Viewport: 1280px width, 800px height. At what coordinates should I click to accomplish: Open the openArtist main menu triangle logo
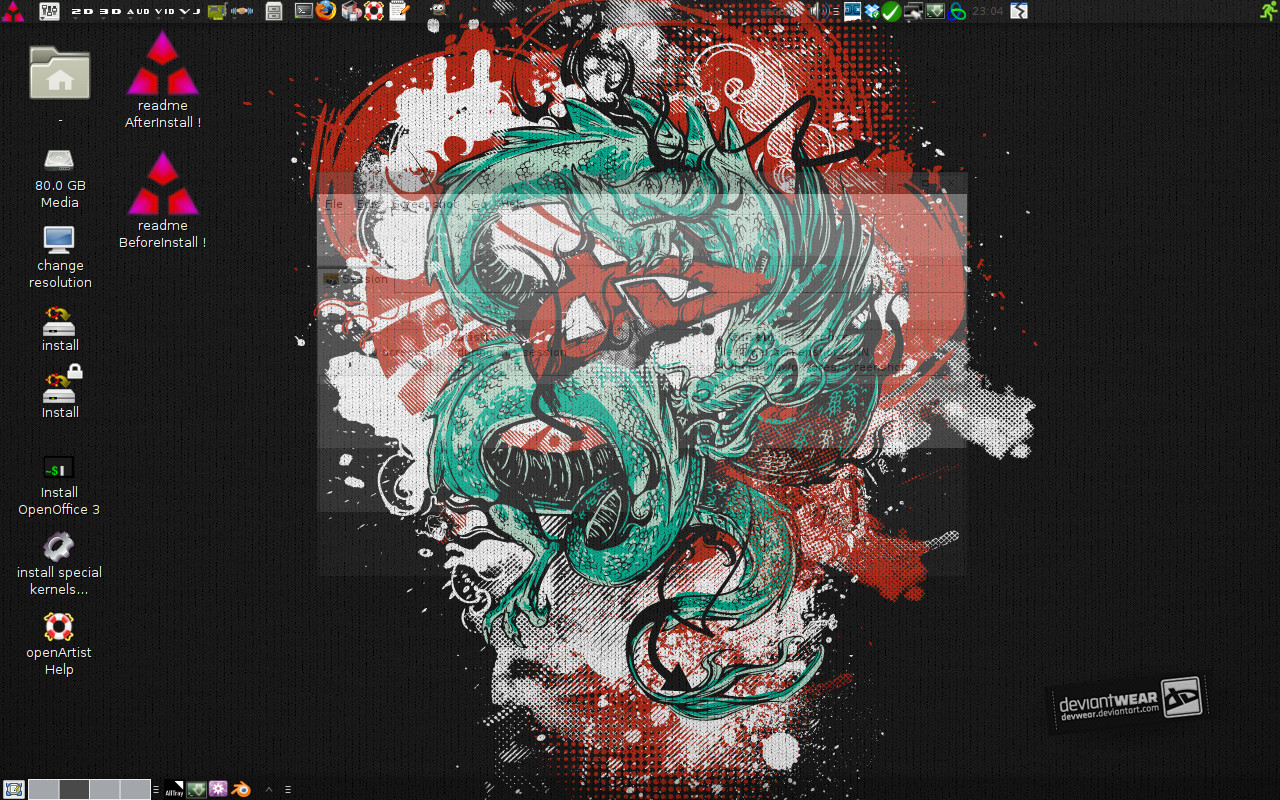tap(12, 11)
